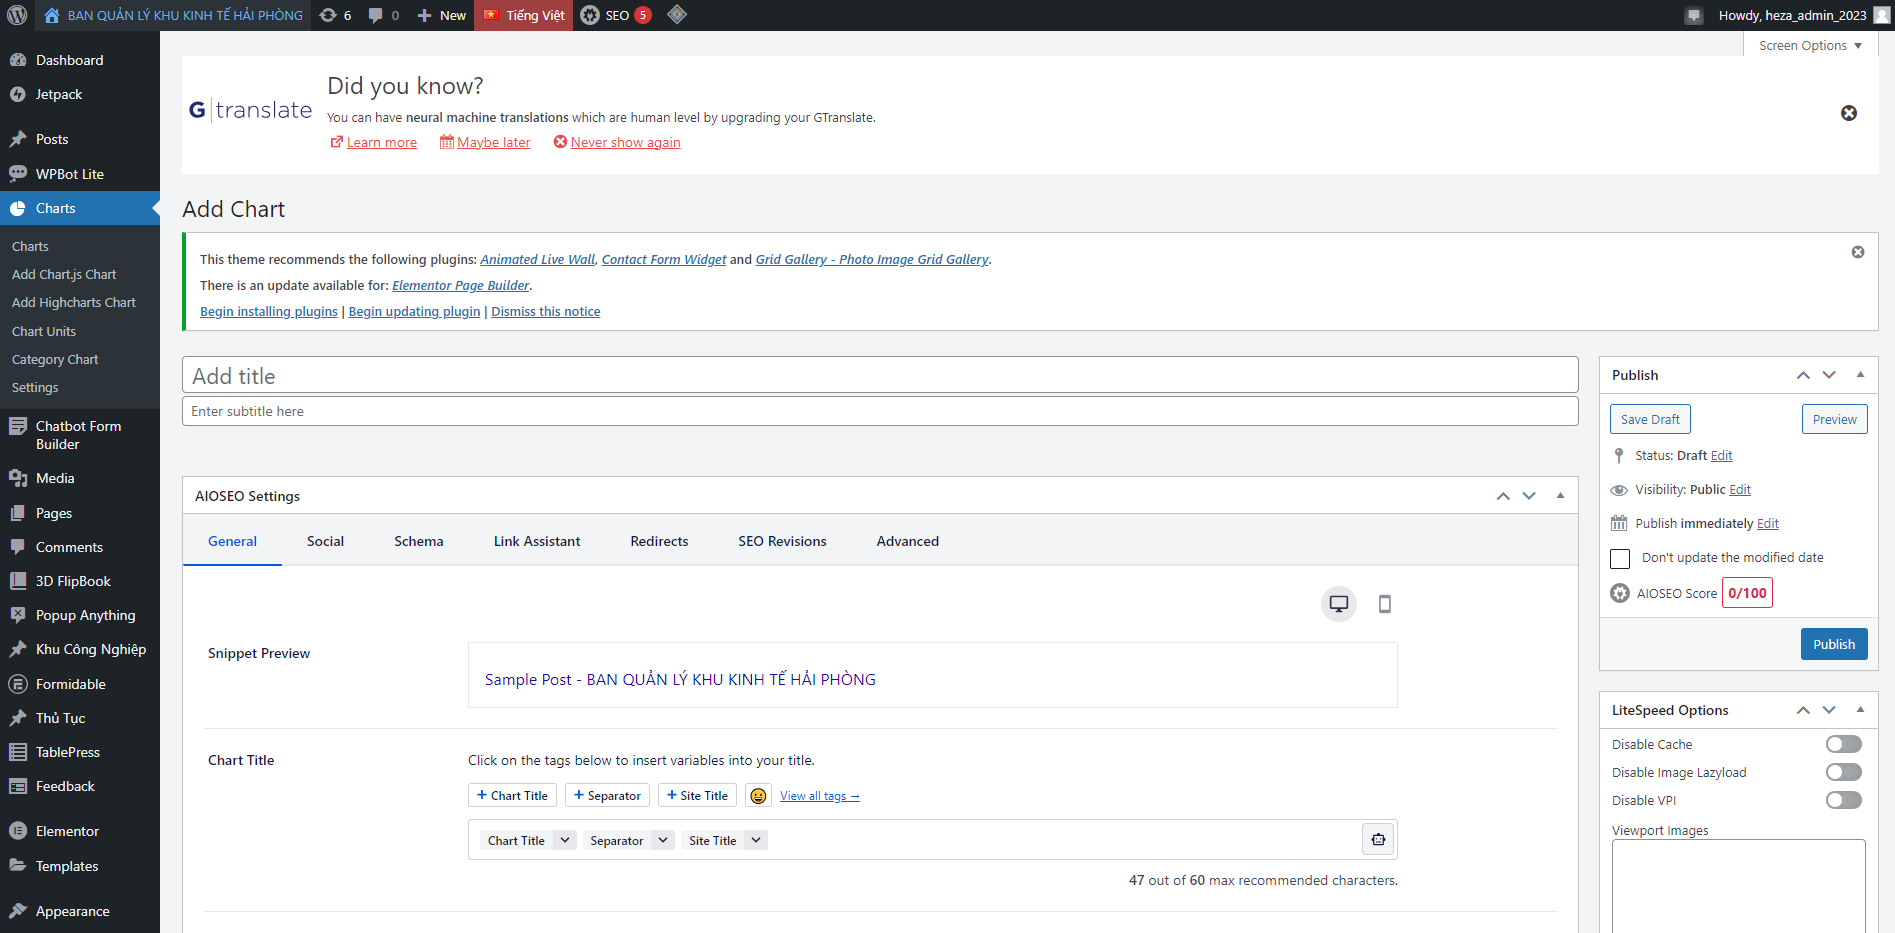Open the updates icon in admin bar
The image size is (1895, 933).
335,15
